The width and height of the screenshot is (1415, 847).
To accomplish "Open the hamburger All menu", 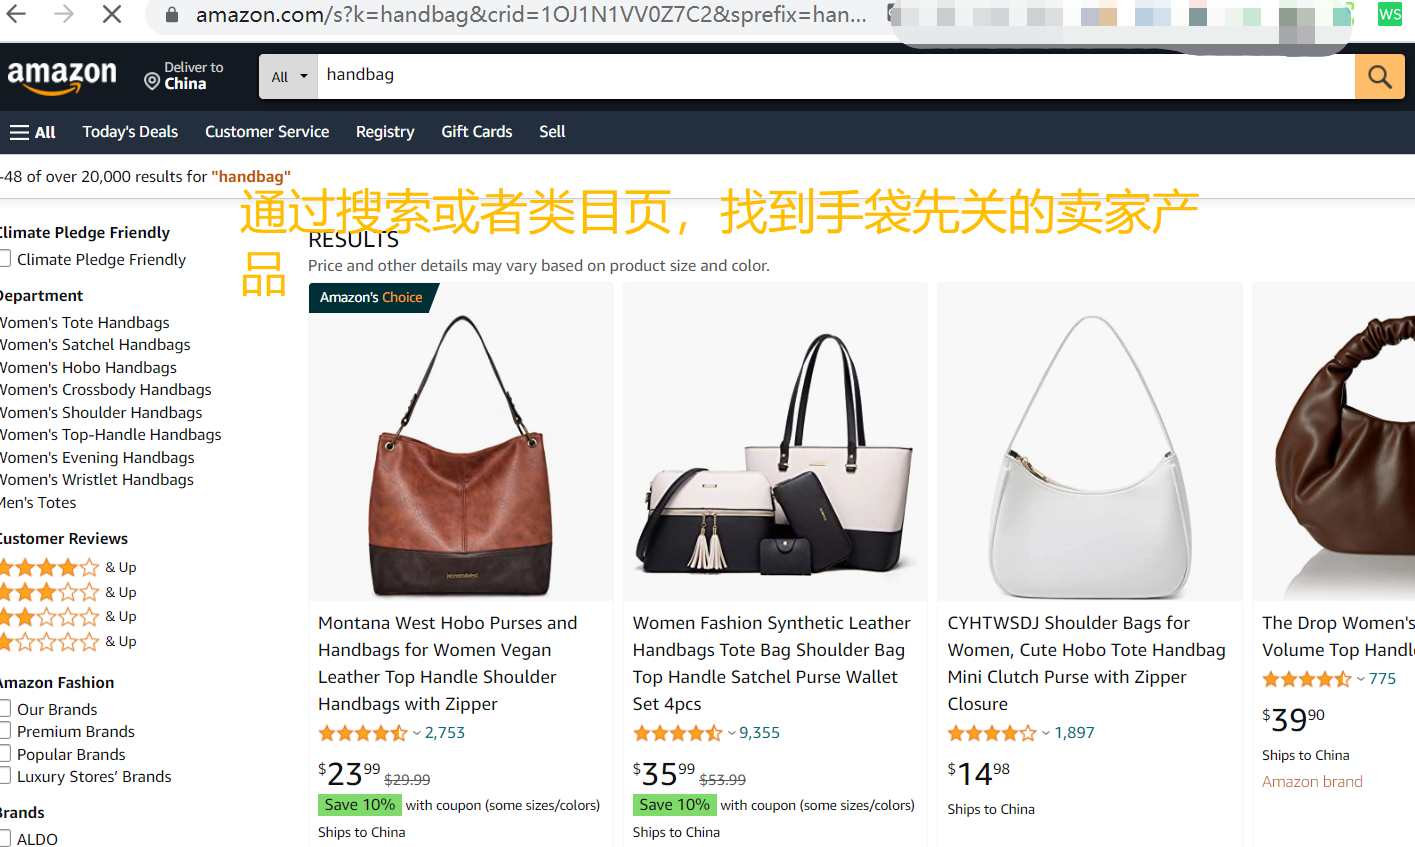I will coord(32,132).
